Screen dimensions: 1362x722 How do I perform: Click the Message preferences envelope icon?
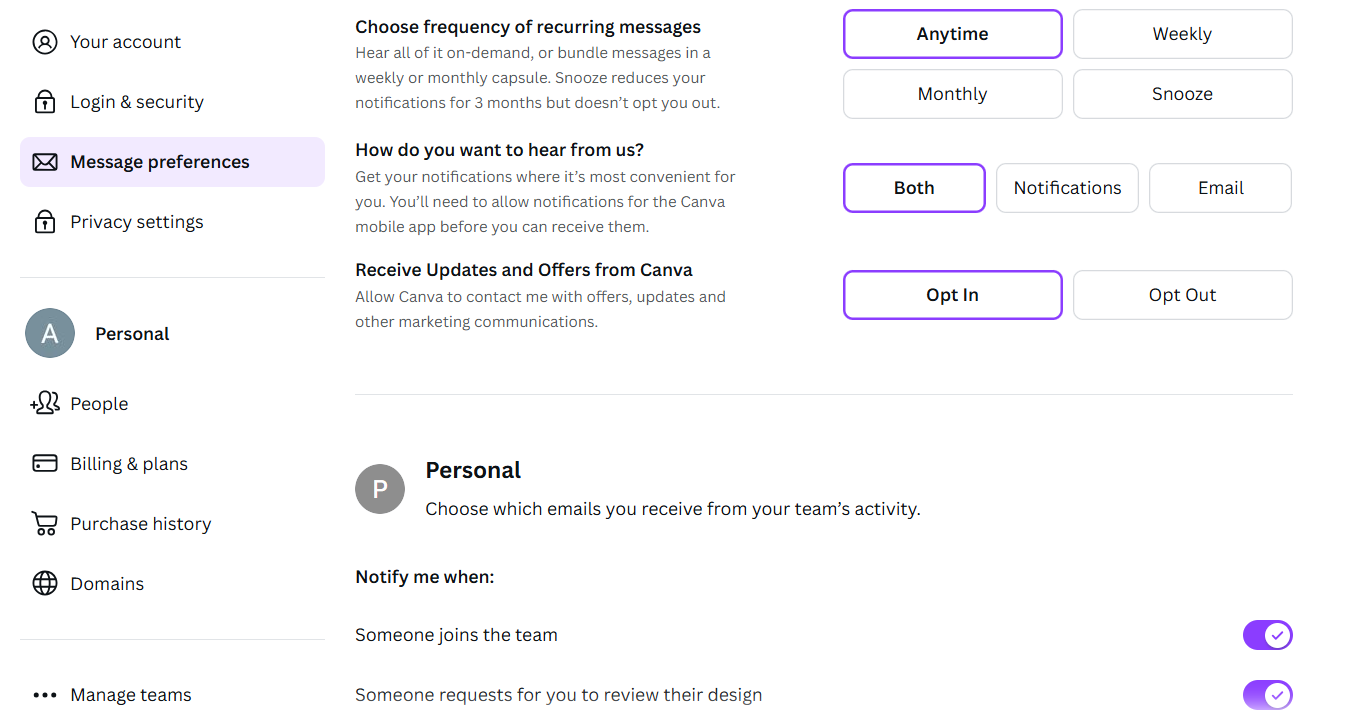point(45,162)
